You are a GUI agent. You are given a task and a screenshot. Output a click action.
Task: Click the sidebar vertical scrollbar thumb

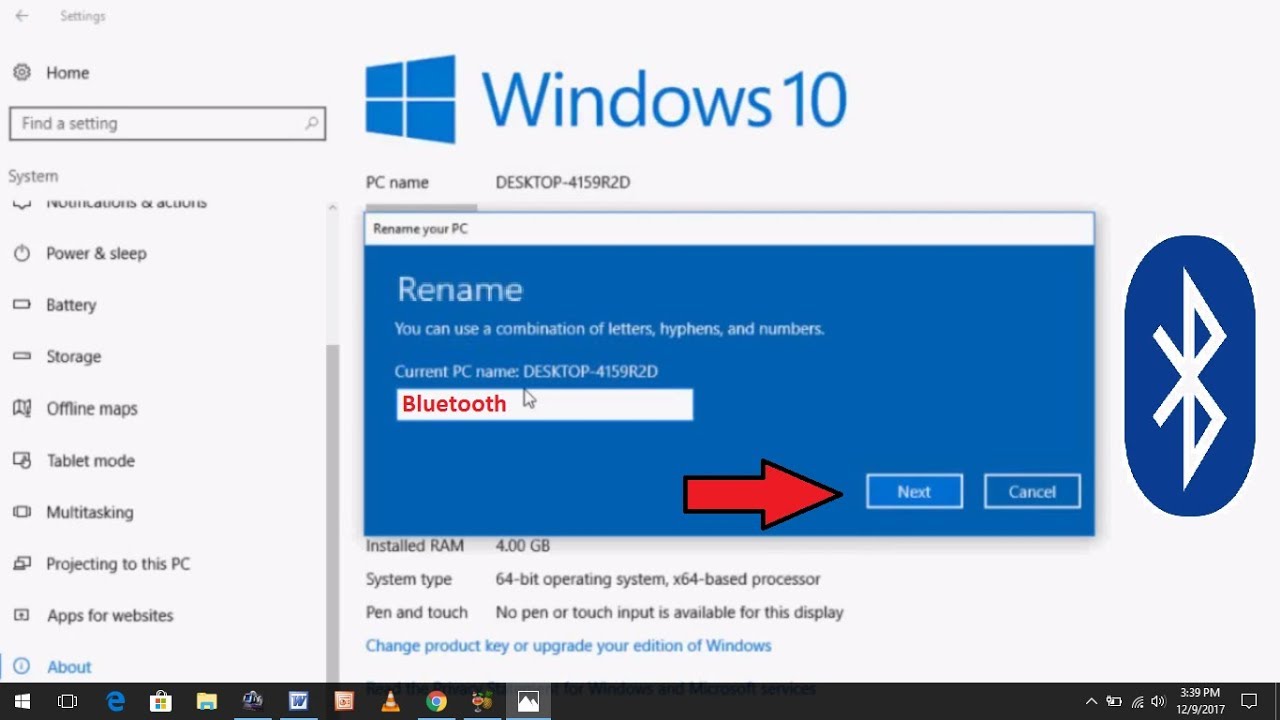(333, 512)
